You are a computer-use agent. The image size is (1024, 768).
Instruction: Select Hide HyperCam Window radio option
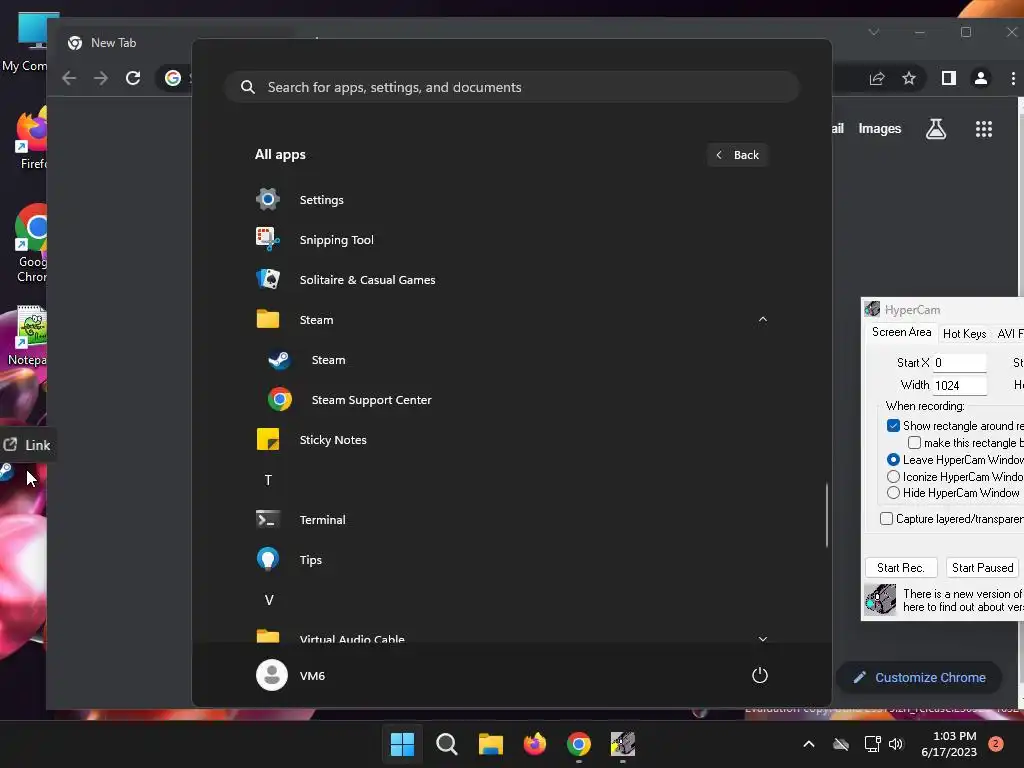click(x=893, y=493)
